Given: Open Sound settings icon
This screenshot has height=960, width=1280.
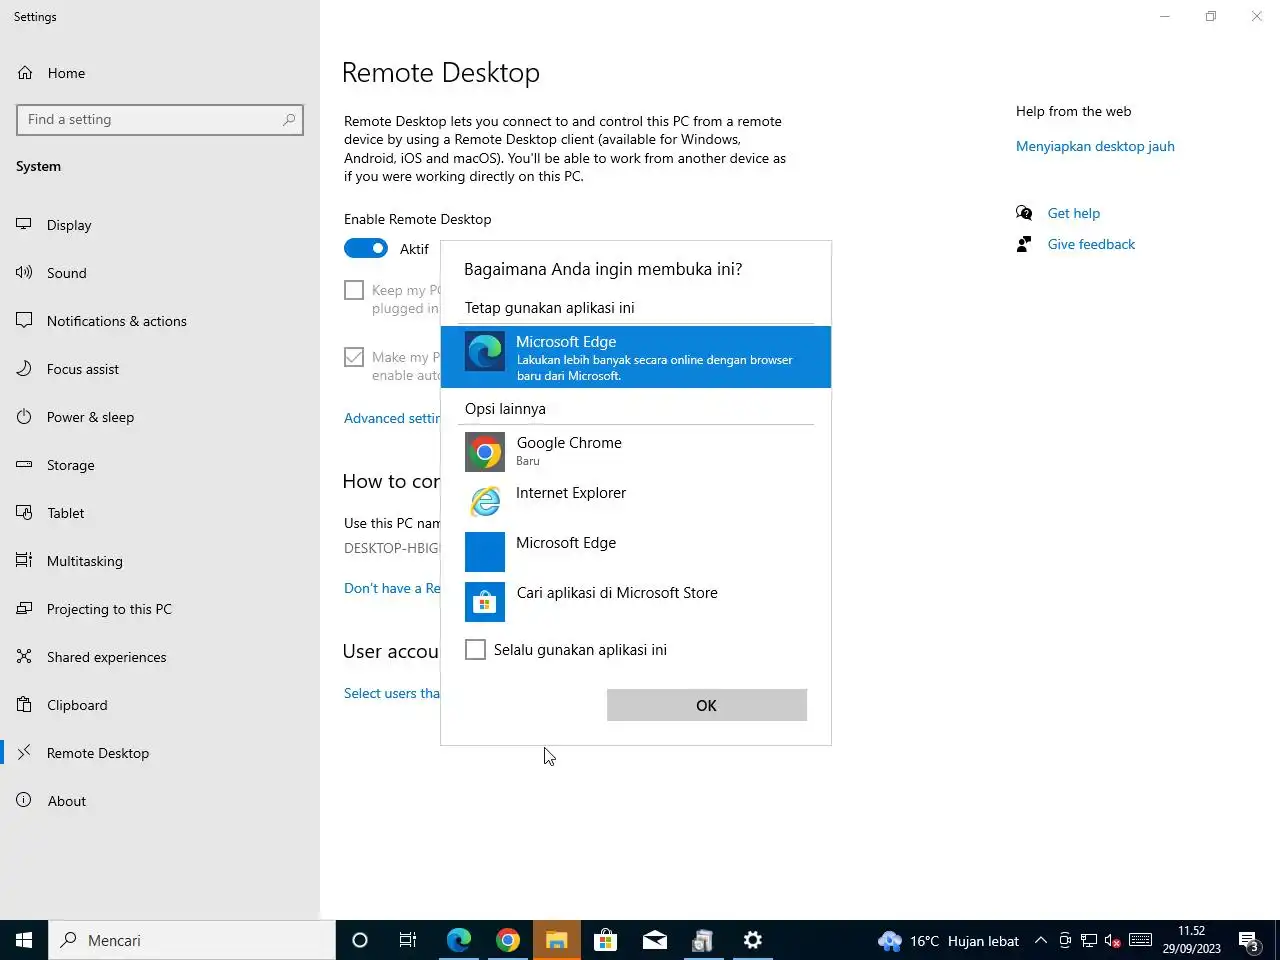Looking at the screenshot, I should tap(24, 273).
